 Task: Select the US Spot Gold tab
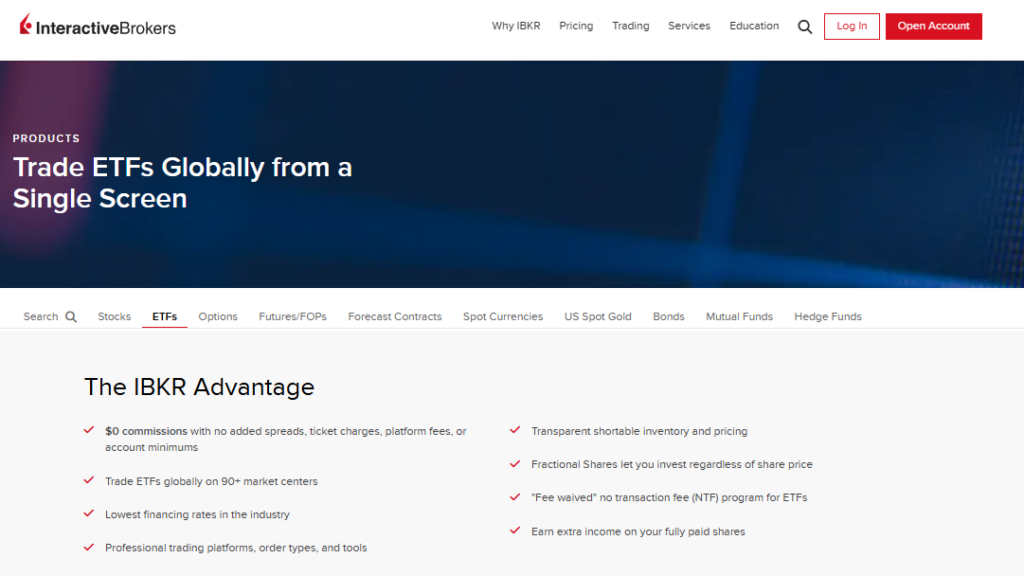point(598,316)
